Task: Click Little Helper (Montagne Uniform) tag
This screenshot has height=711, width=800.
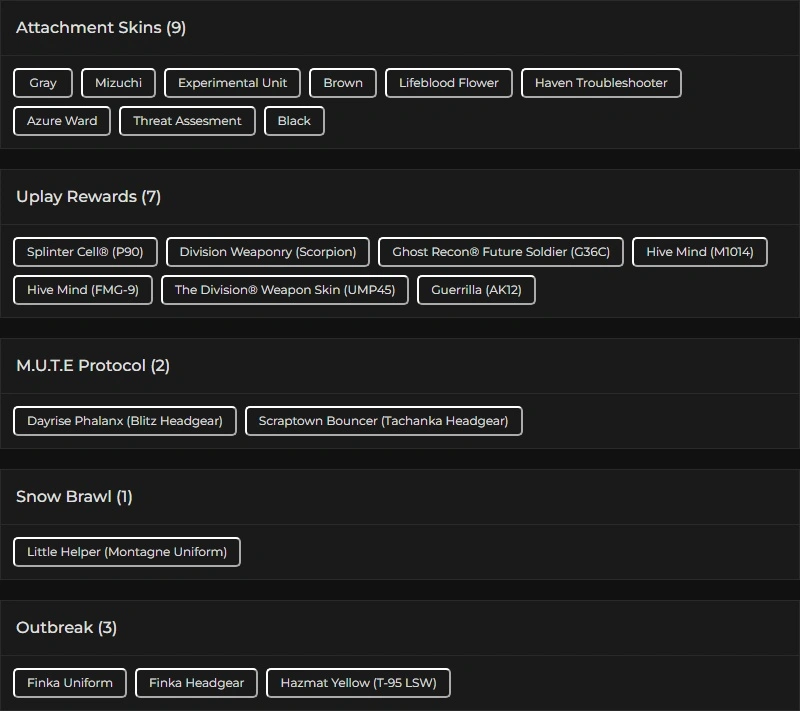Action: pyautogui.click(x=127, y=552)
